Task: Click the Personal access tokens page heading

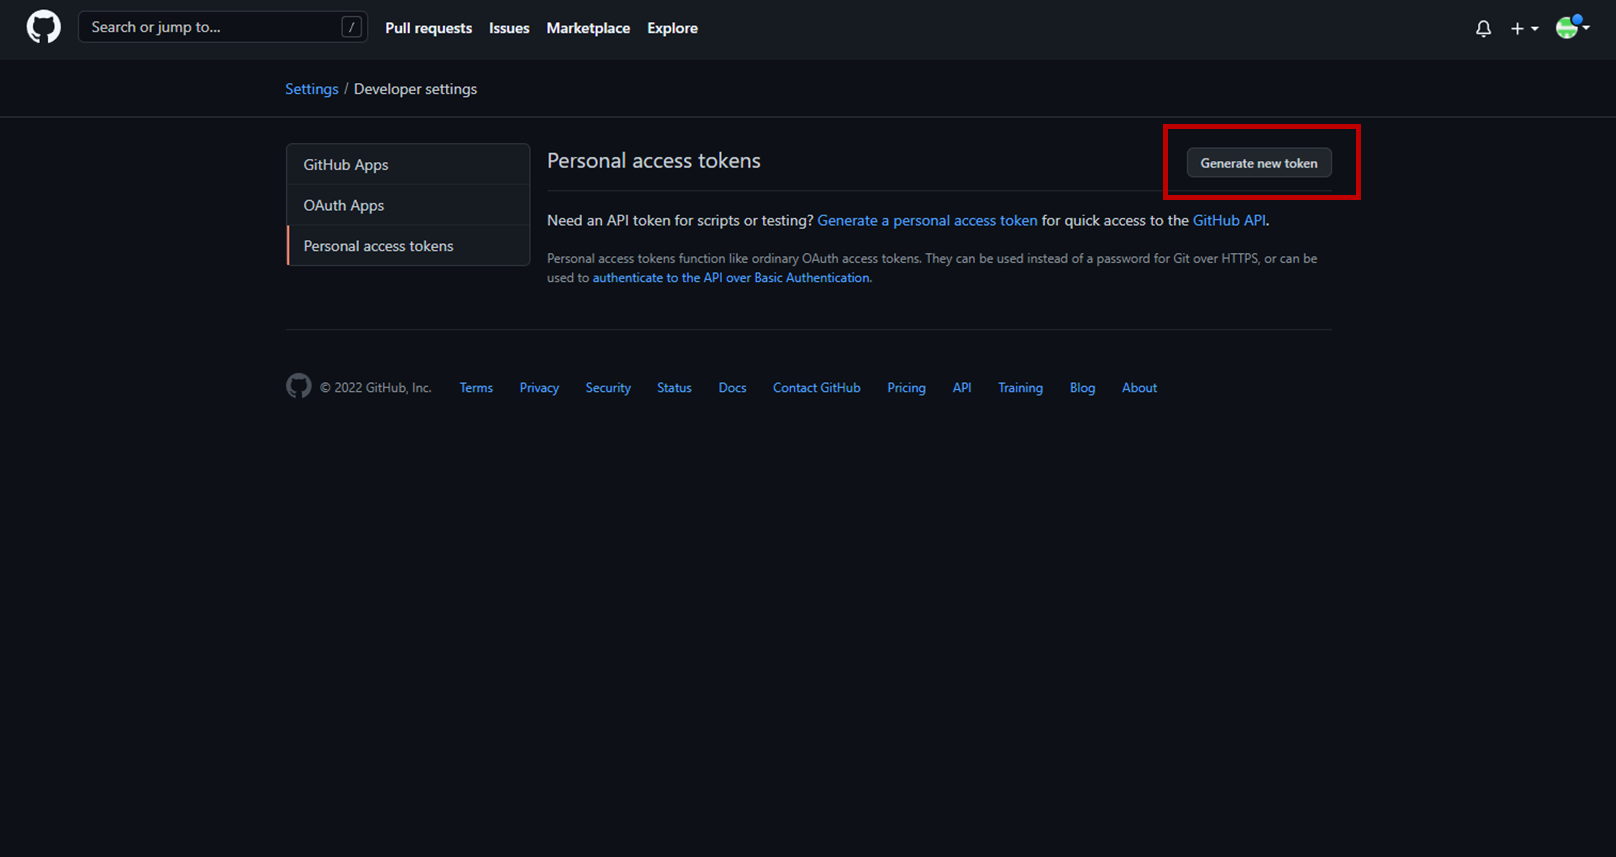Action: pyautogui.click(x=654, y=161)
